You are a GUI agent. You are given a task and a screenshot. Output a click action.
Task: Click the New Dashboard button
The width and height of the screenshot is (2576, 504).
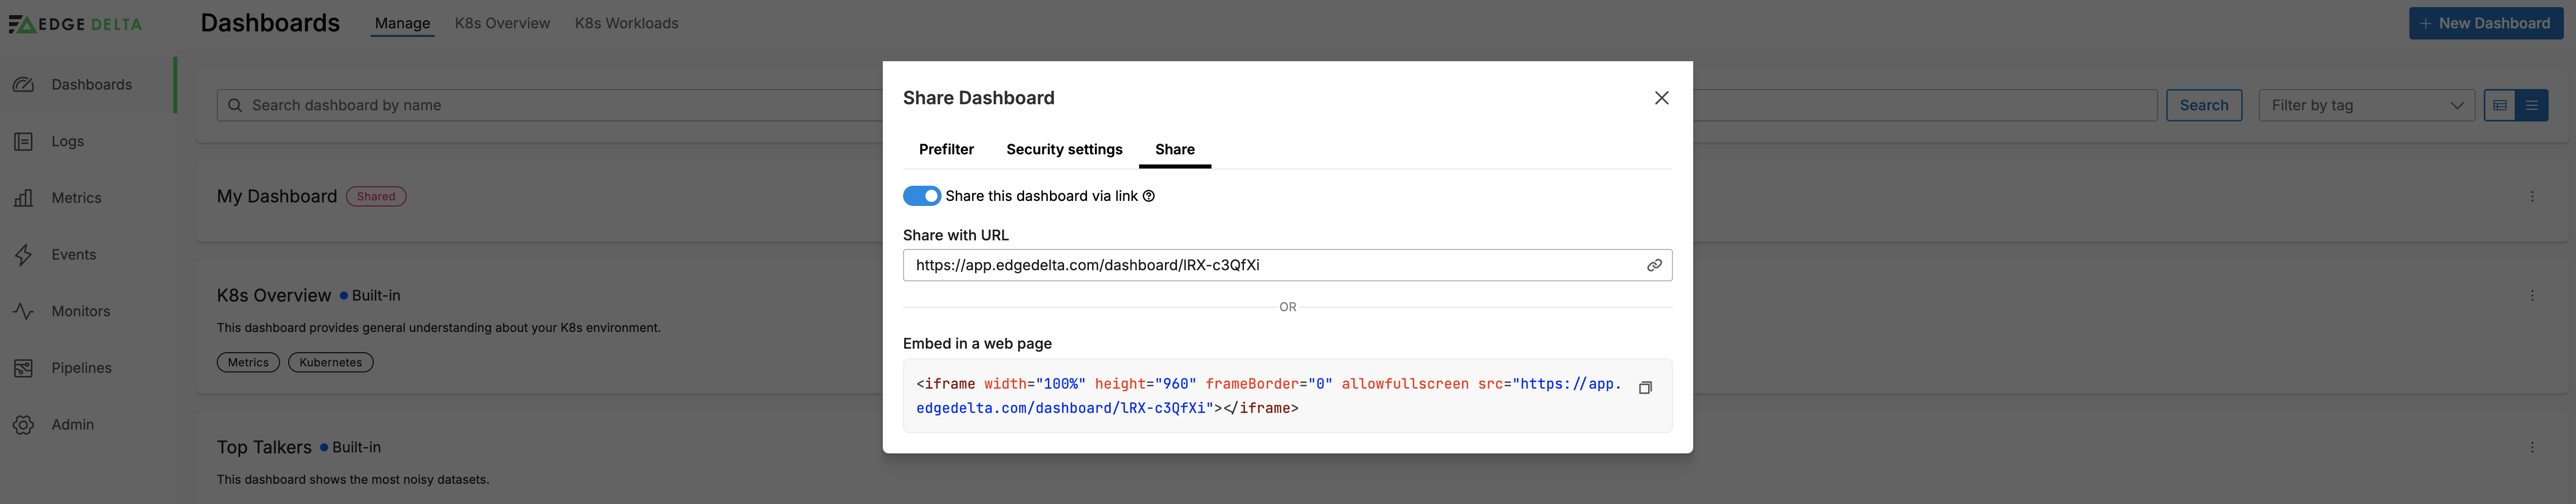2485,23
